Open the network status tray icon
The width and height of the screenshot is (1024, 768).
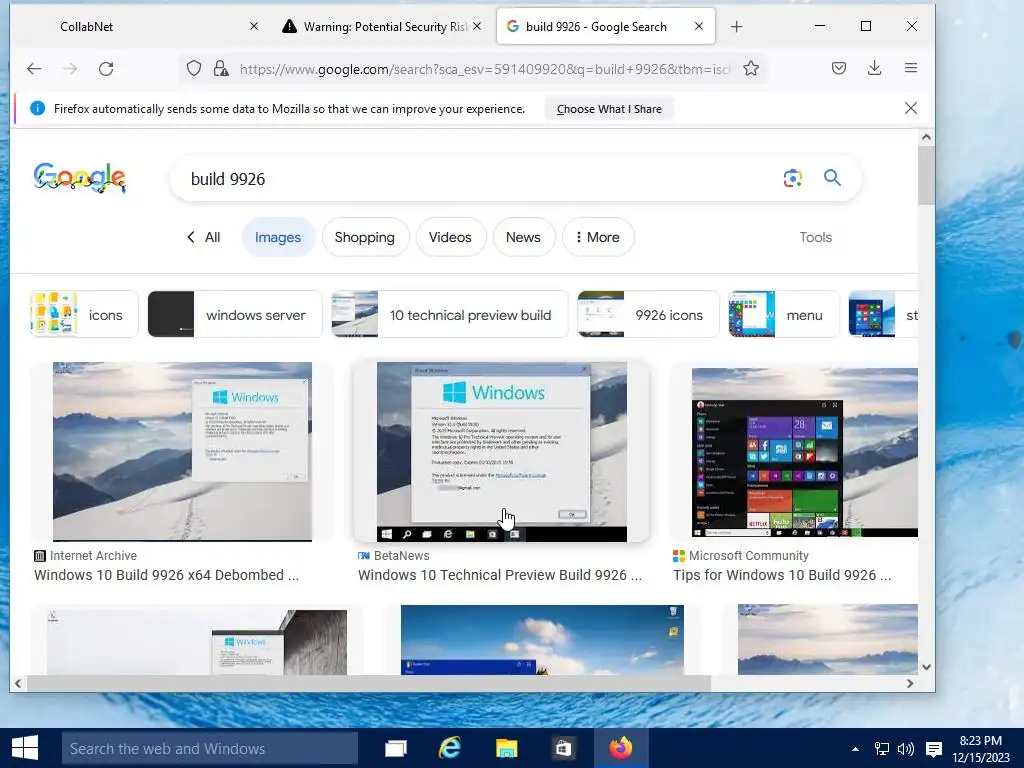(882, 749)
